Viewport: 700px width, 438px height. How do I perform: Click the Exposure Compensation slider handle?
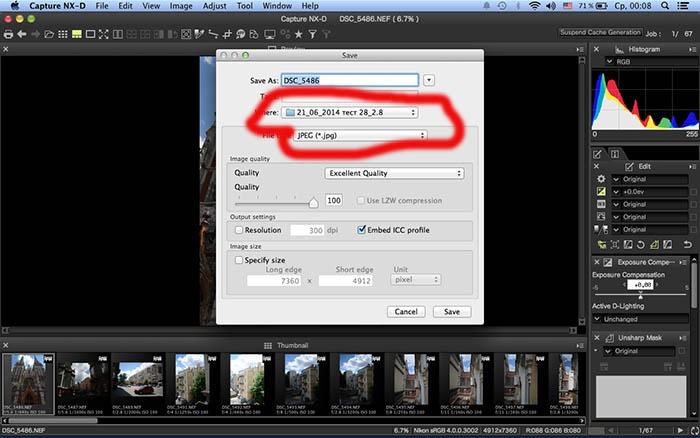(x=640, y=296)
